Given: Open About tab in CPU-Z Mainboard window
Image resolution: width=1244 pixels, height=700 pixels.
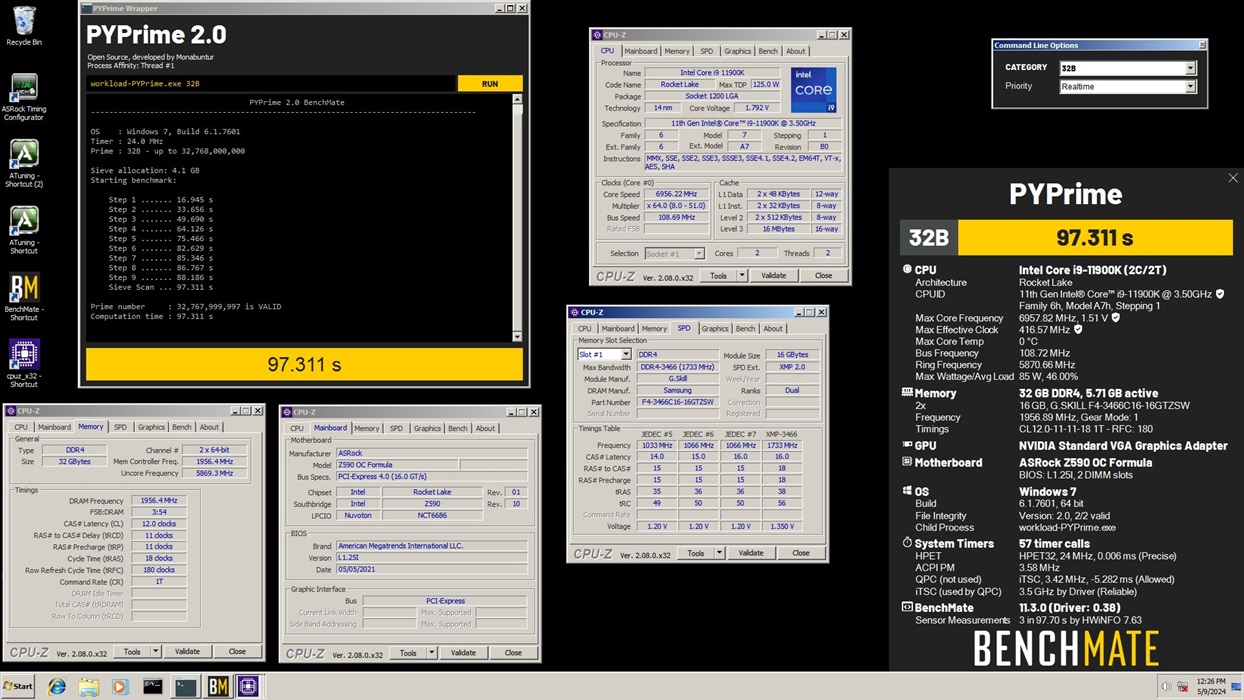Looking at the screenshot, I should (x=485, y=428).
